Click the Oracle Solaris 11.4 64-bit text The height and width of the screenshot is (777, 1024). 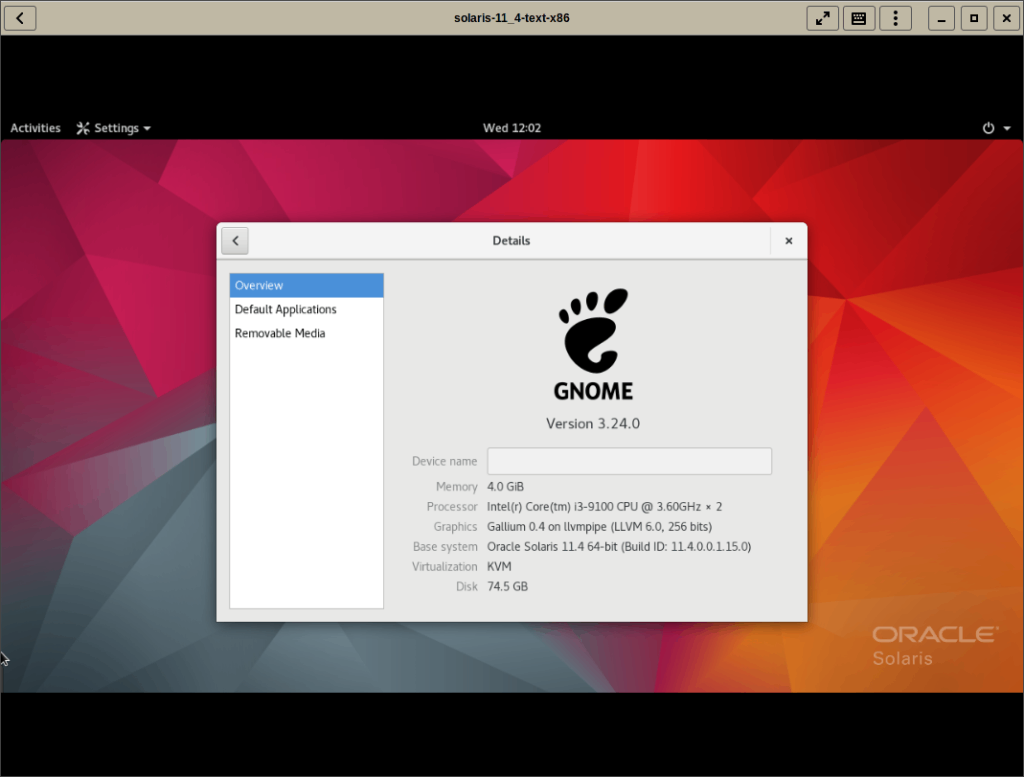[619, 547]
